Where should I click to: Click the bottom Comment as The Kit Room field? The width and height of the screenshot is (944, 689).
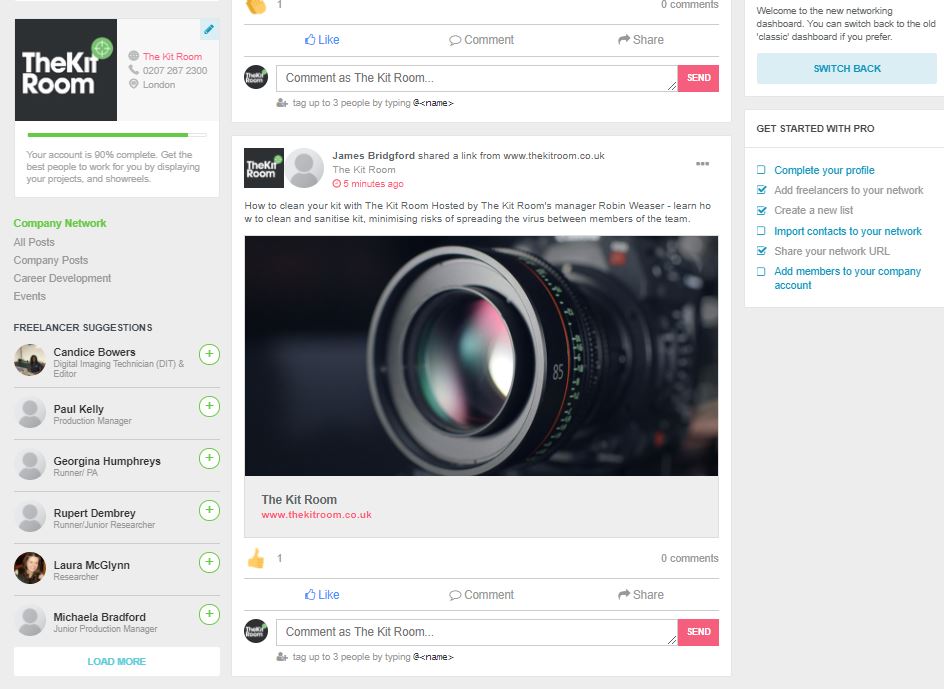pos(476,632)
